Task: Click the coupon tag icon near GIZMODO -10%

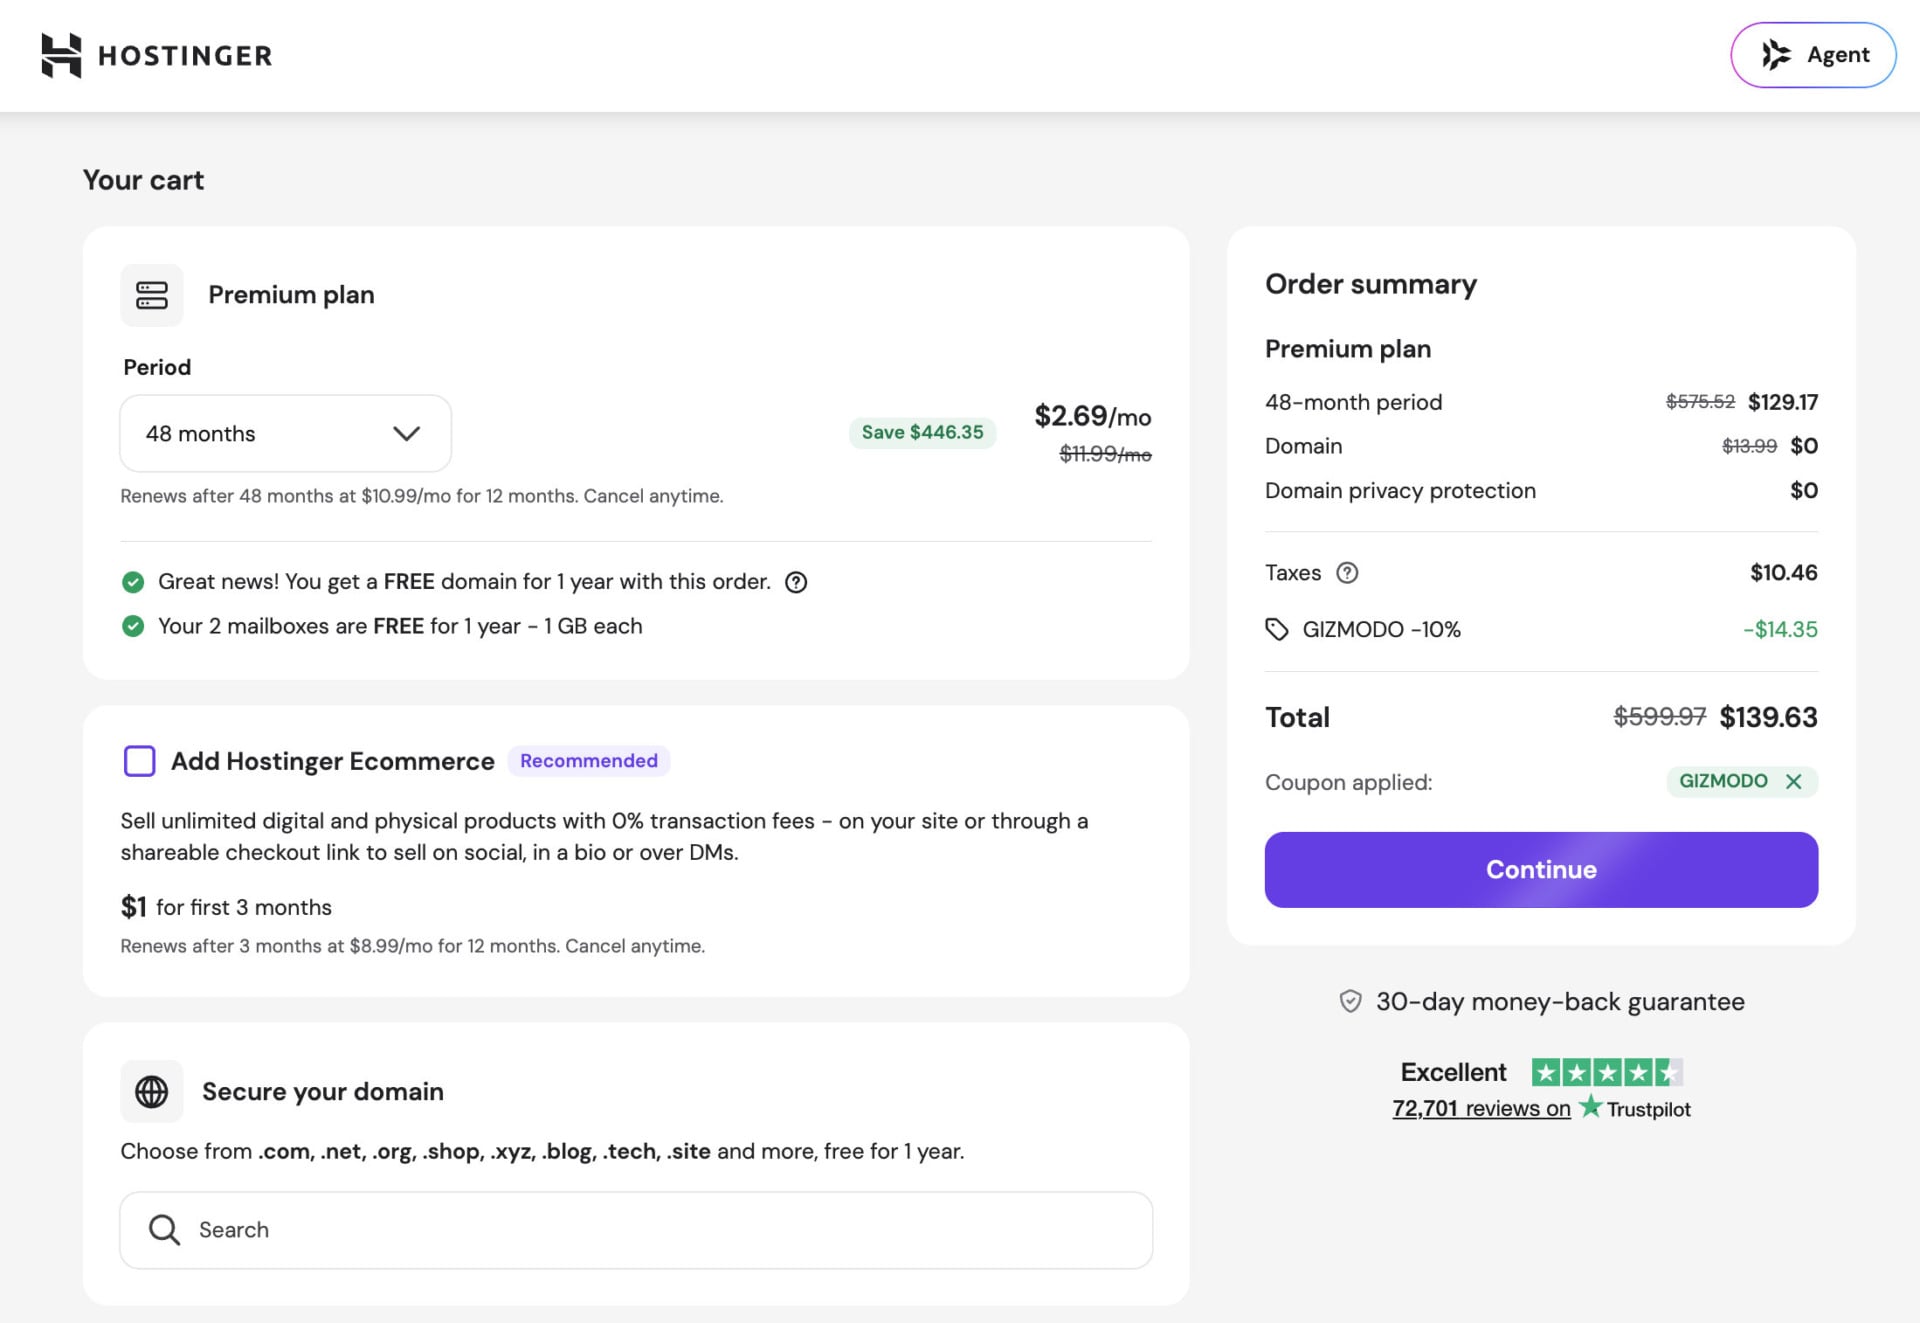Action: point(1276,629)
